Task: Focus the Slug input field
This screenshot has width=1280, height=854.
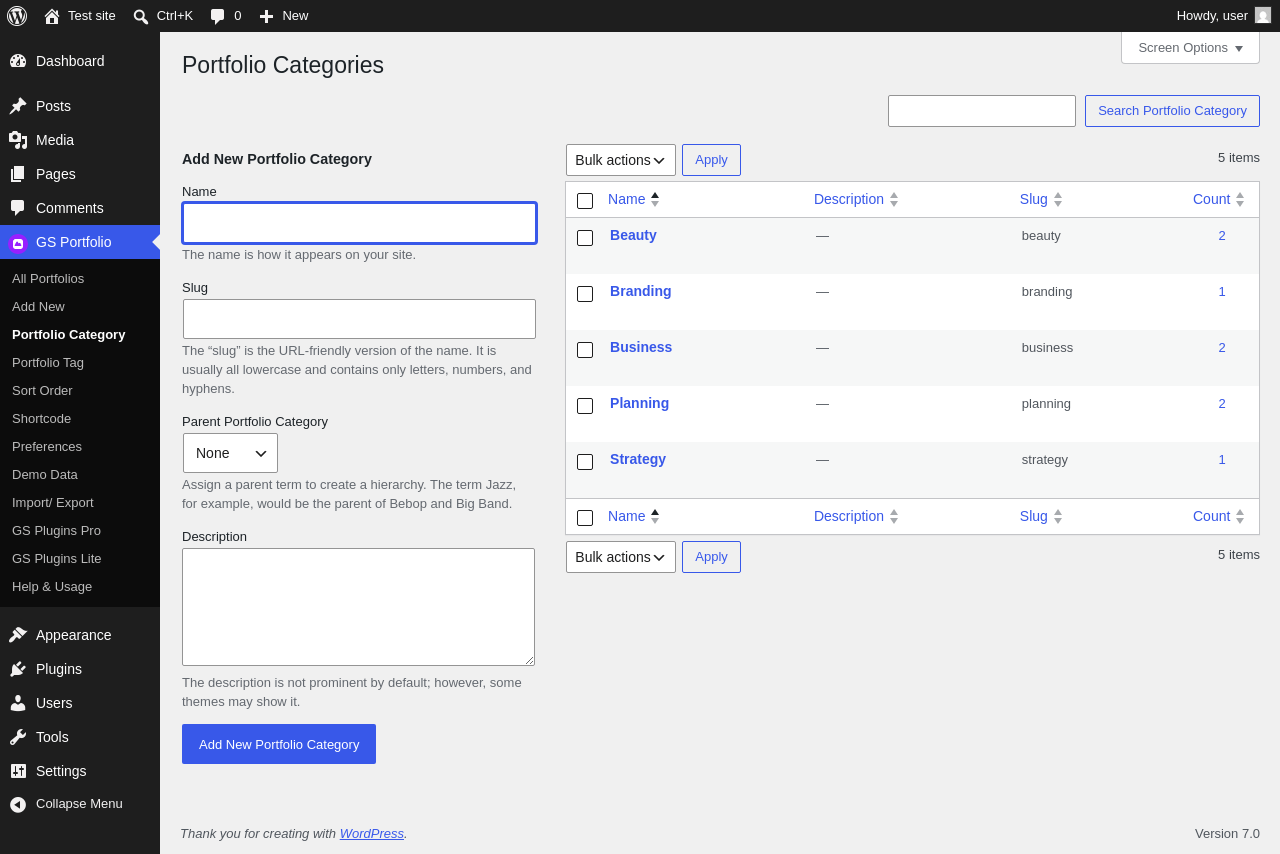Action: coord(359,319)
